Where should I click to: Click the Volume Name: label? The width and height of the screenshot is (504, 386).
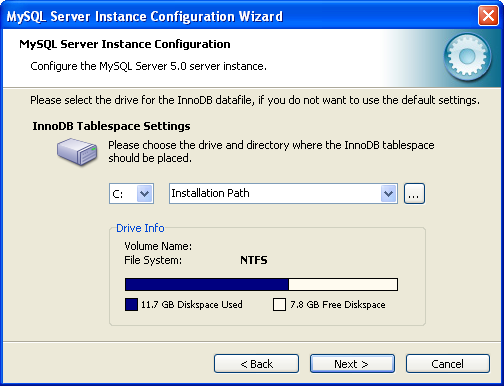[x=158, y=246]
